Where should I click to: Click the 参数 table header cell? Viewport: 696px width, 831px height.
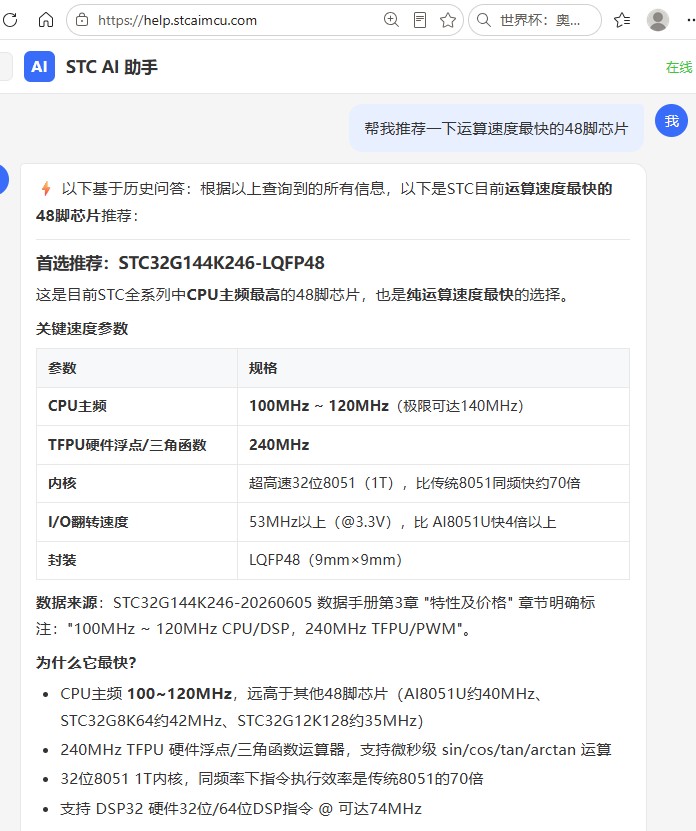coord(137,368)
